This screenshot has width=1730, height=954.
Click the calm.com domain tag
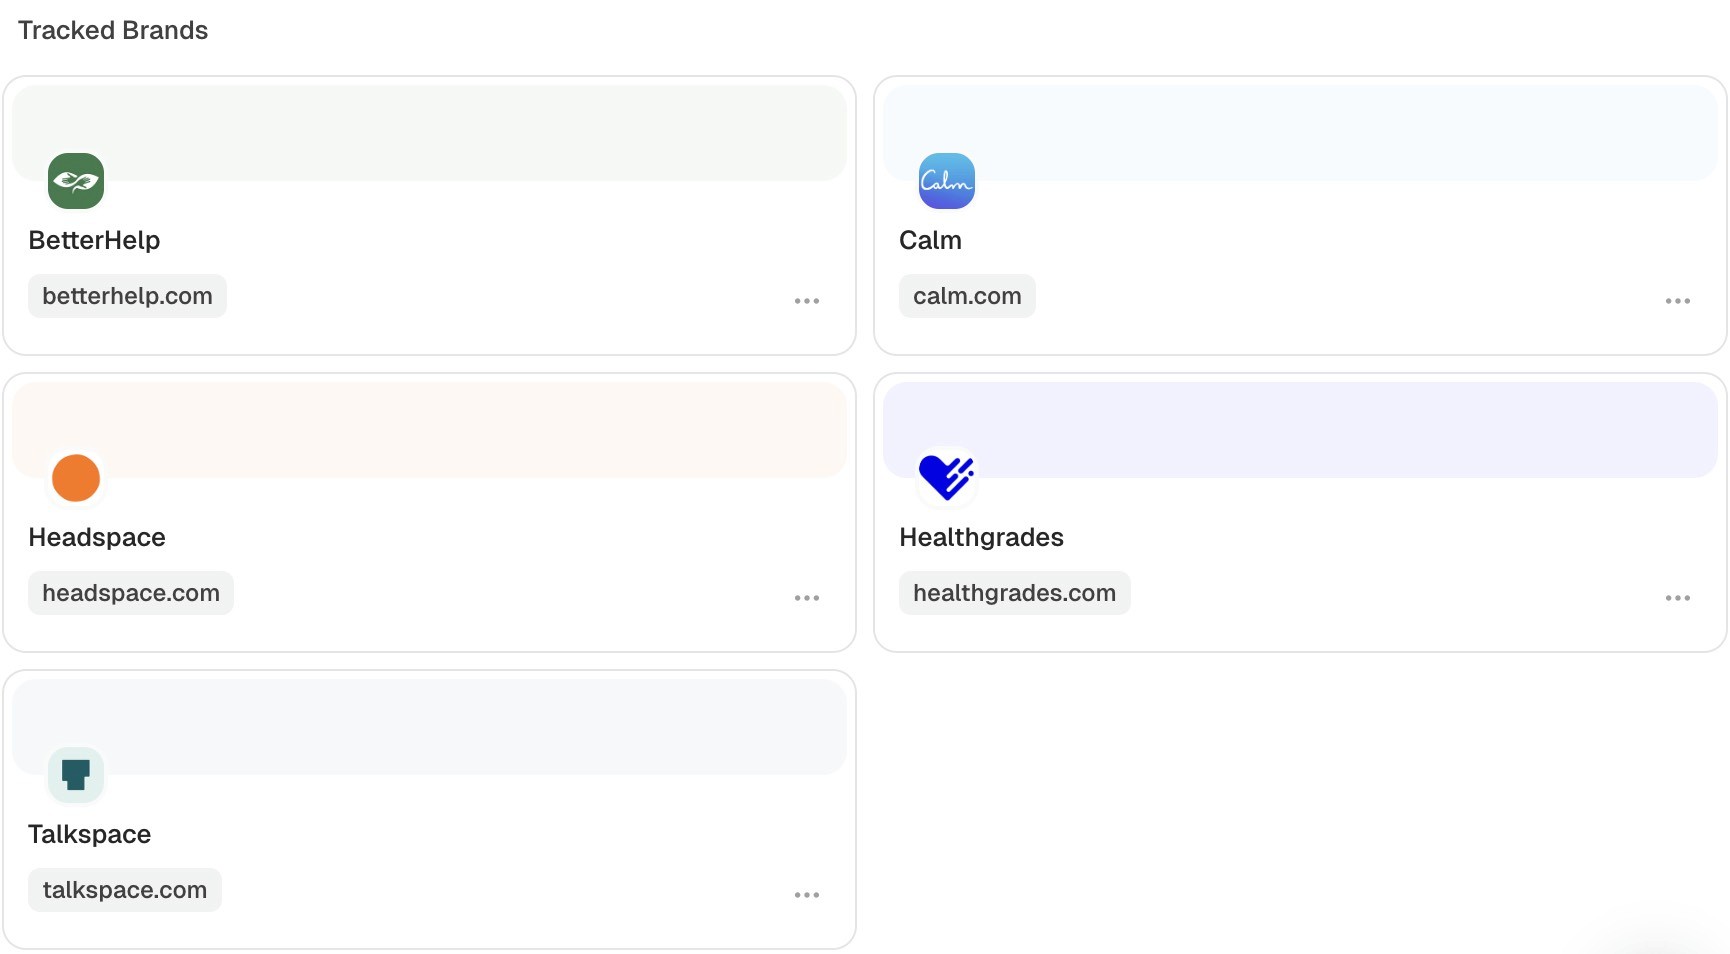point(967,296)
